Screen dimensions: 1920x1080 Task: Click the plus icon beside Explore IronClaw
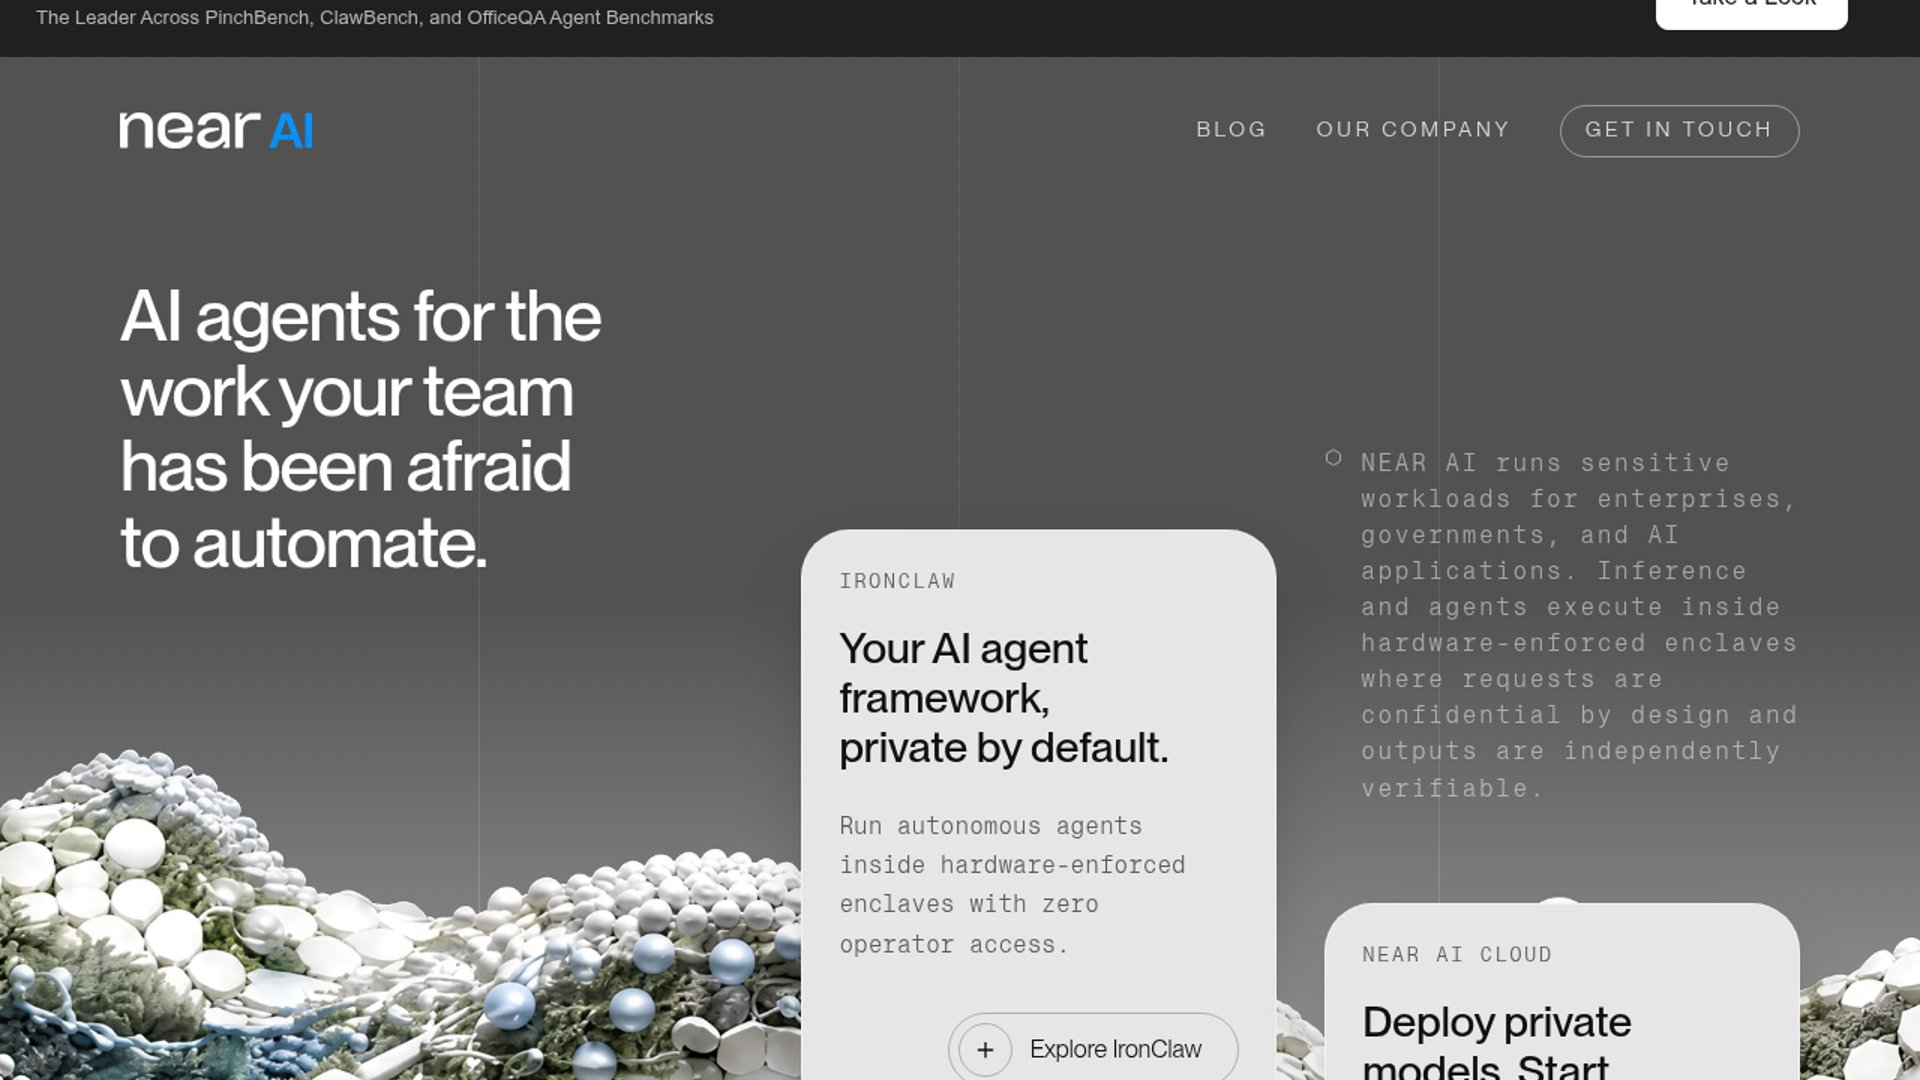985,1050
